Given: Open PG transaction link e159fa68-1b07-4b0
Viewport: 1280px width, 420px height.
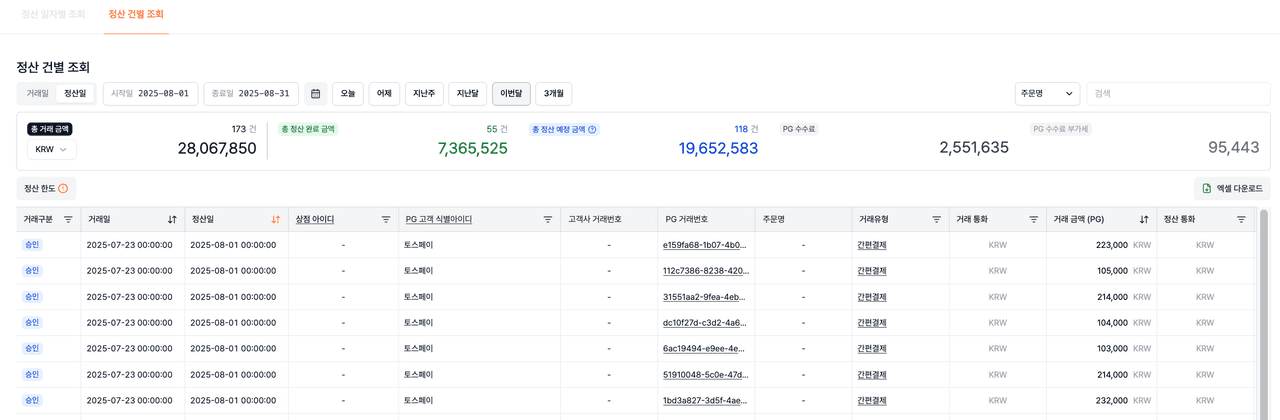Looking at the screenshot, I should (704, 245).
